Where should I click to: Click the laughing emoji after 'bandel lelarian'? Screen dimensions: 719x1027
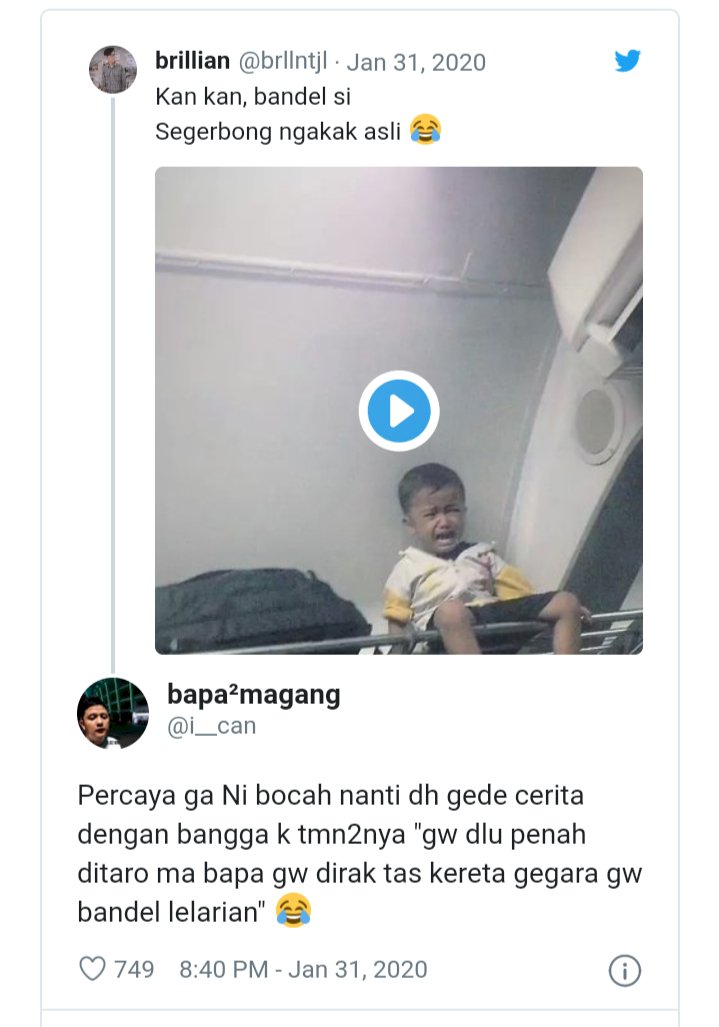tap(292, 910)
